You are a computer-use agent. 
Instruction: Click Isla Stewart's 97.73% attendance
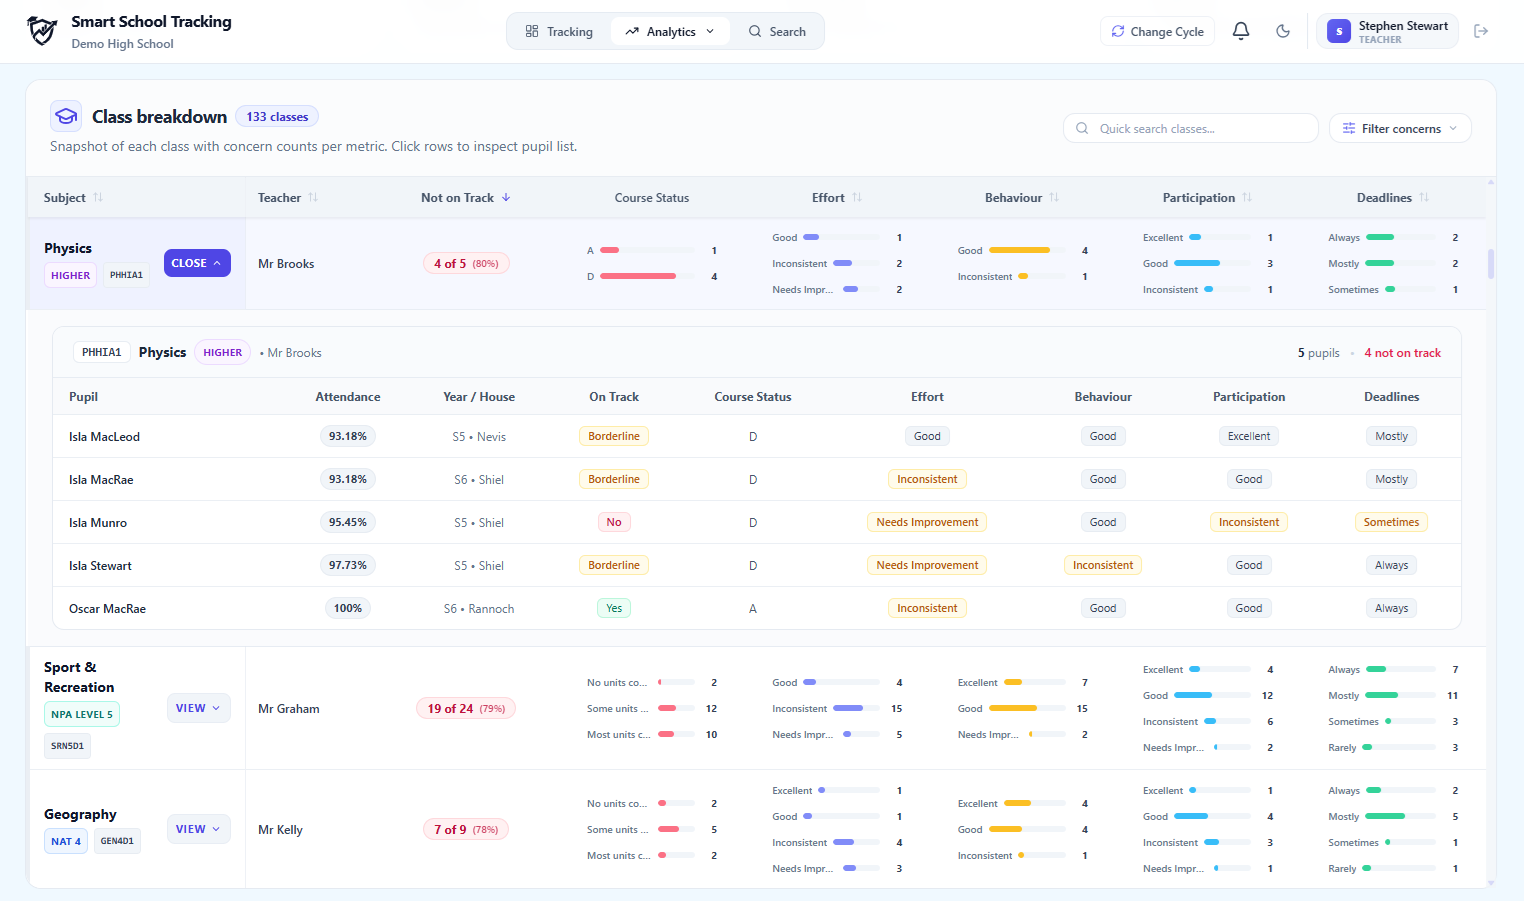point(348,565)
